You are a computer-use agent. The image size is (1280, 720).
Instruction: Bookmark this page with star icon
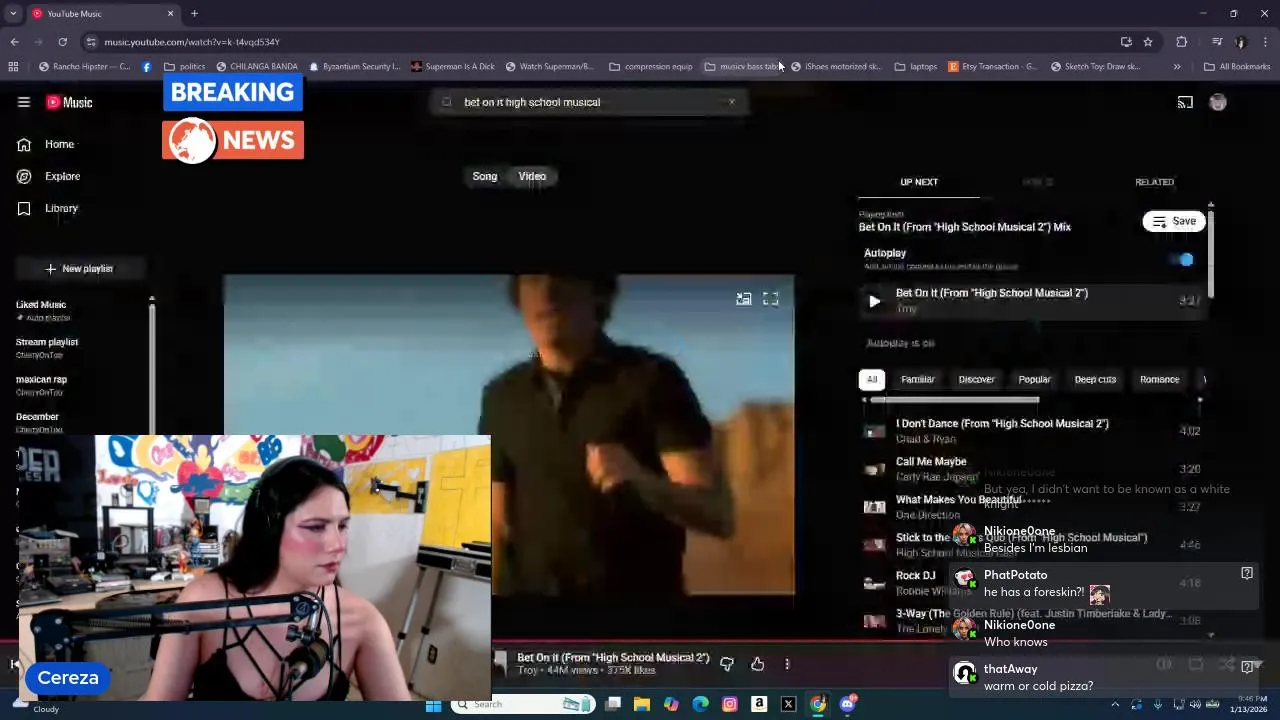1148,42
